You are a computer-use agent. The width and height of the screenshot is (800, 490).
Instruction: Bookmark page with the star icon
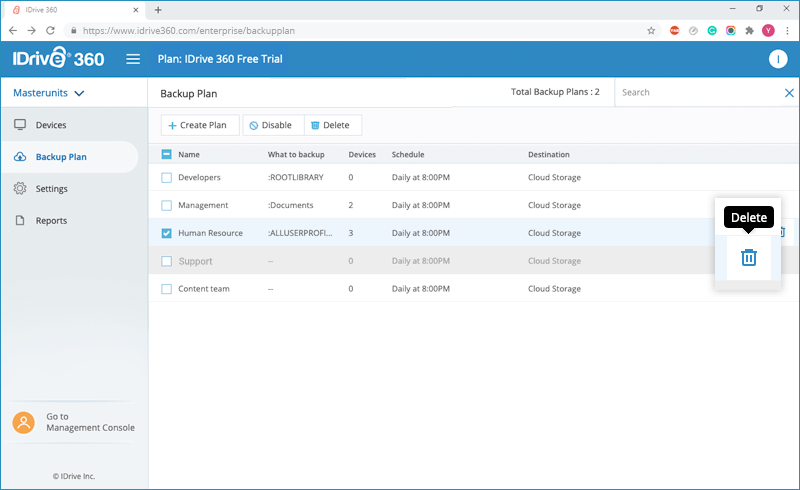point(651,31)
